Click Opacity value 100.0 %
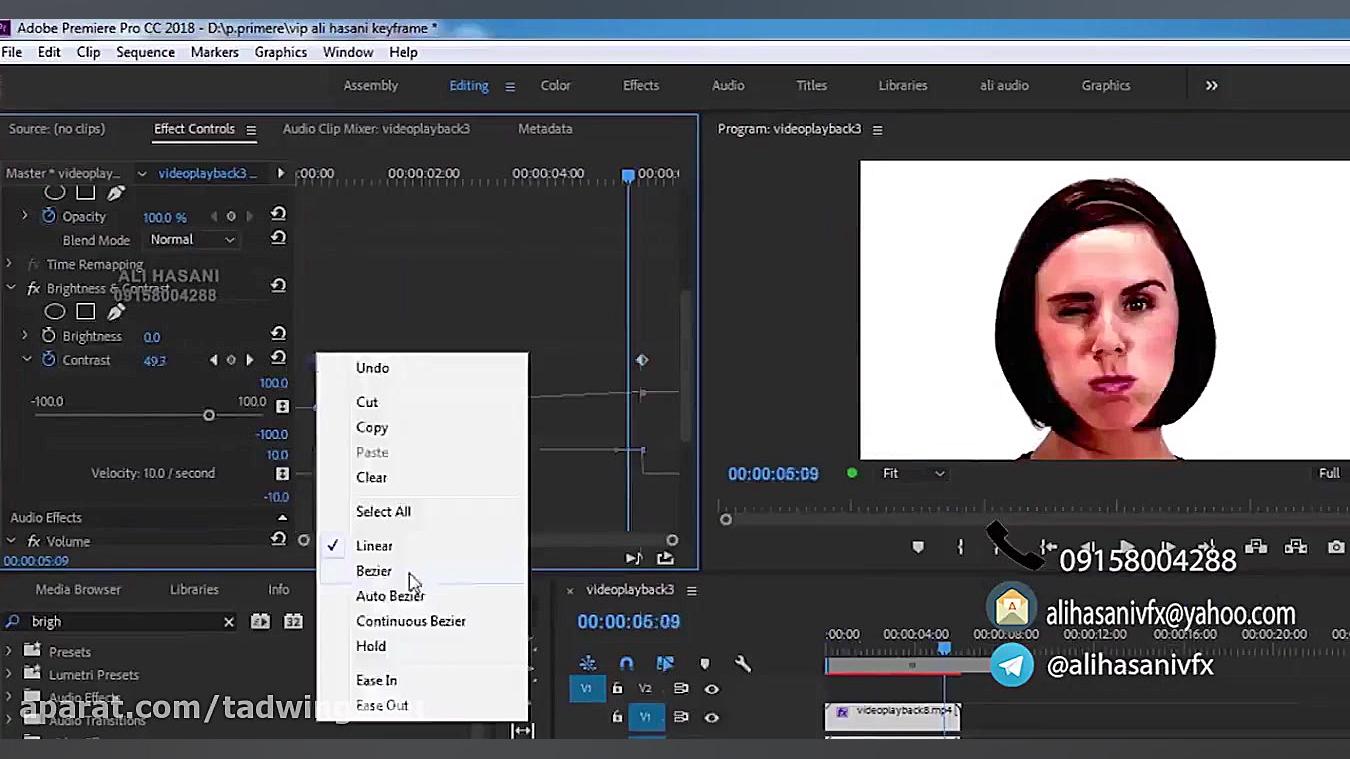Viewport: 1350px width, 759px height. click(164, 217)
